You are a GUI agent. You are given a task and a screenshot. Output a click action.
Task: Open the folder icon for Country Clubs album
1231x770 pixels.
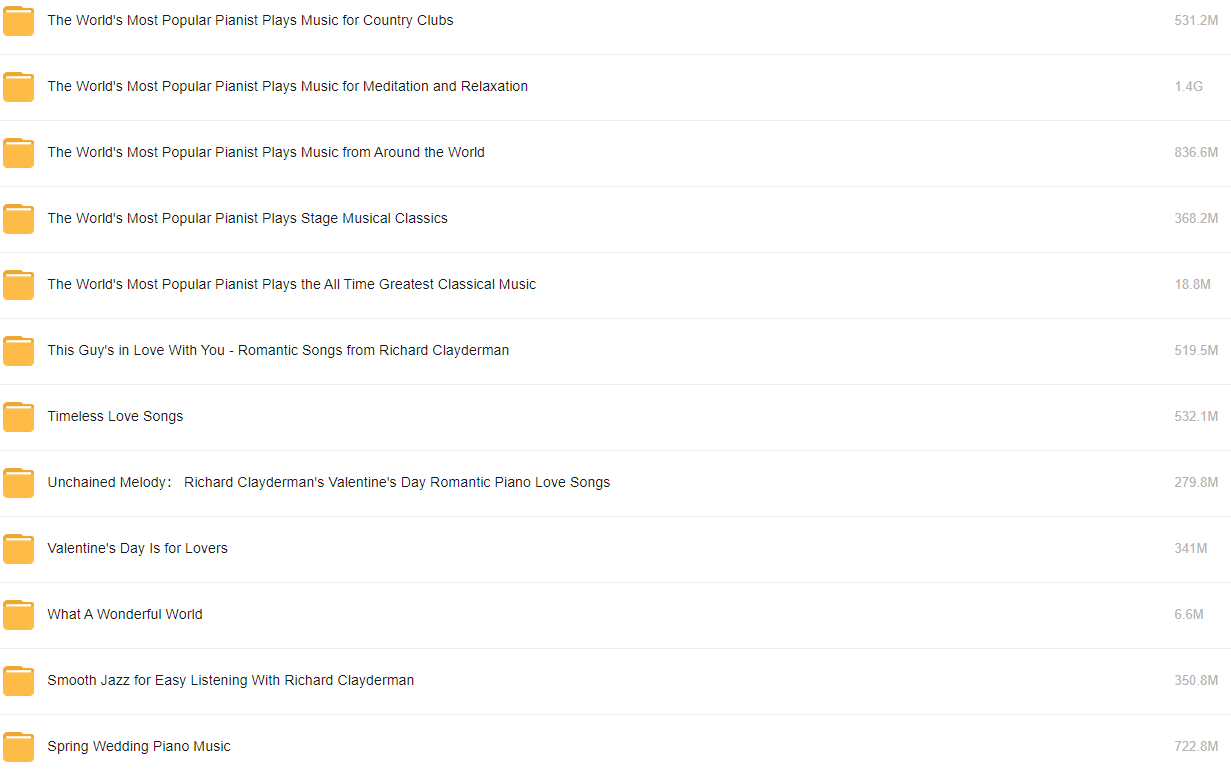18,21
